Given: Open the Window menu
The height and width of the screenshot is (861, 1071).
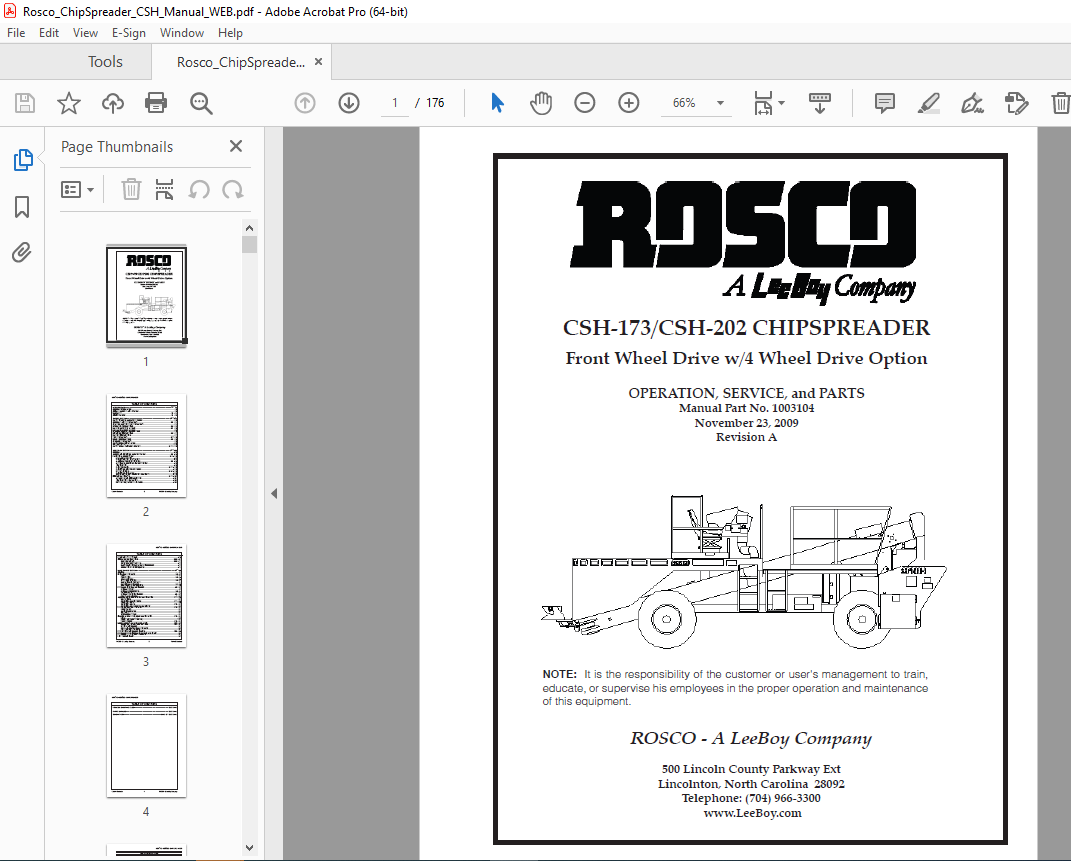Looking at the screenshot, I should pyautogui.click(x=182, y=33).
